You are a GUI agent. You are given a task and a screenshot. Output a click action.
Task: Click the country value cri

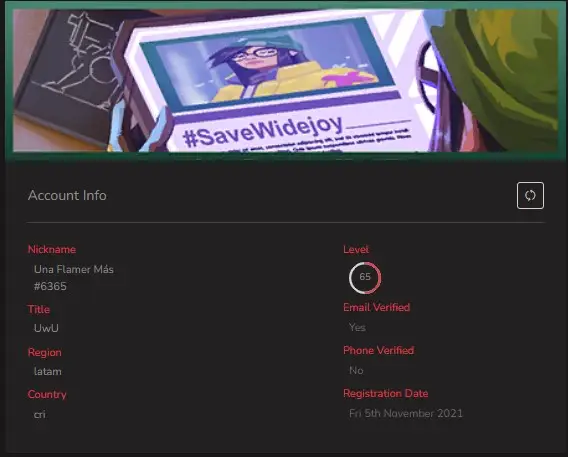coord(39,414)
